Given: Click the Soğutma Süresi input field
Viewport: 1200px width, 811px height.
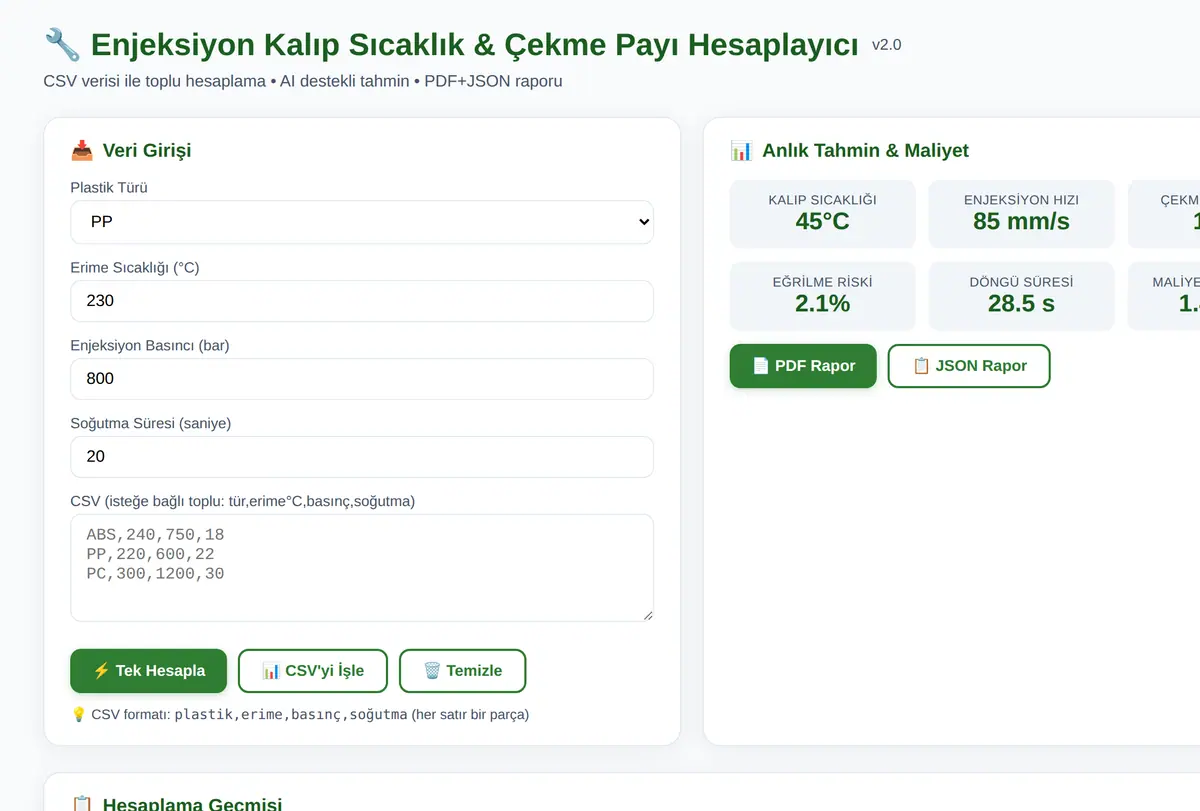Looking at the screenshot, I should [362, 457].
